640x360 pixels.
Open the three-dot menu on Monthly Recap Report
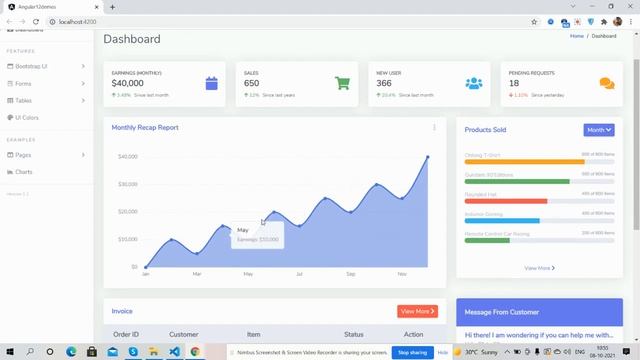pyautogui.click(x=434, y=128)
